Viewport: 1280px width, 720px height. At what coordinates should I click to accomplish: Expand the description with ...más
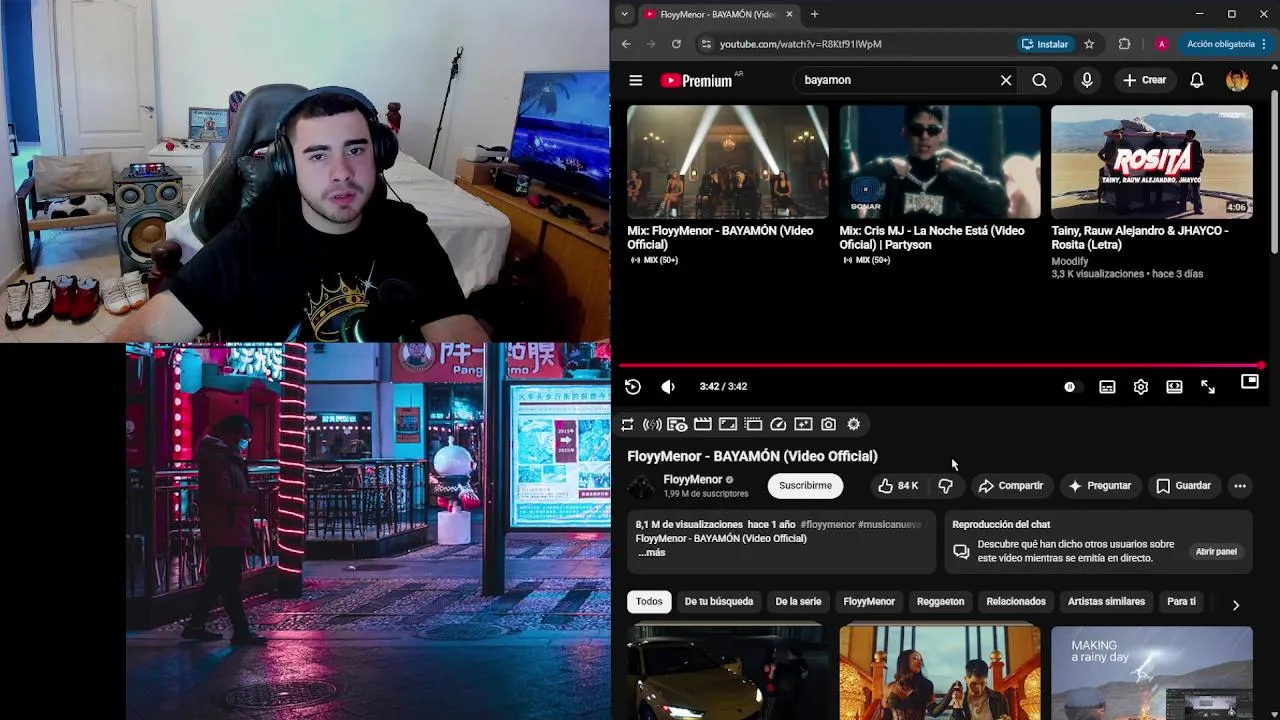pos(651,553)
